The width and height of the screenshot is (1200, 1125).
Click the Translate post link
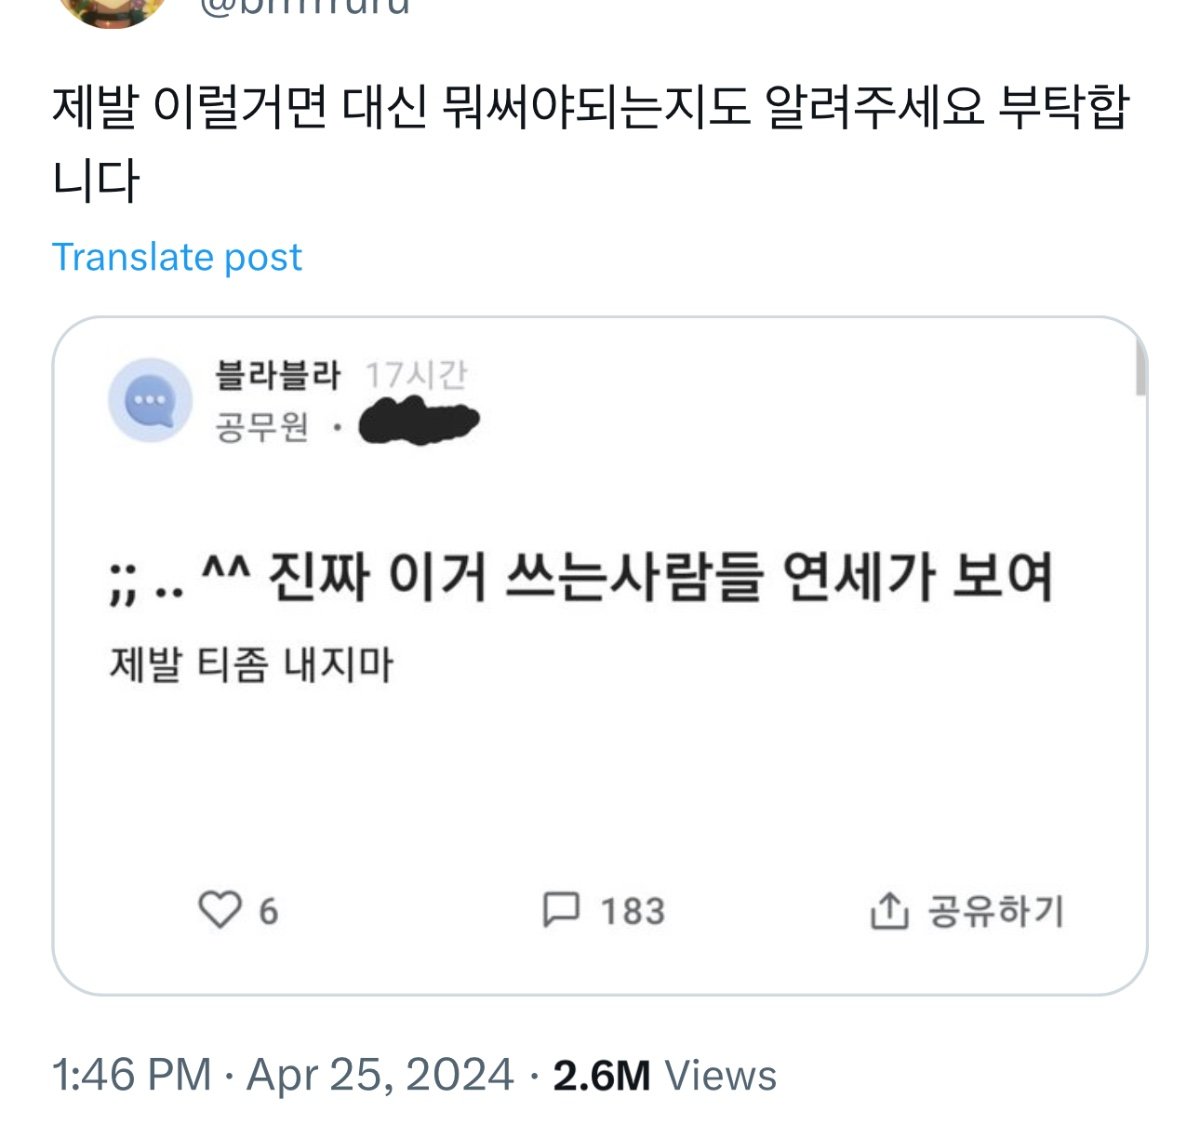pos(177,257)
